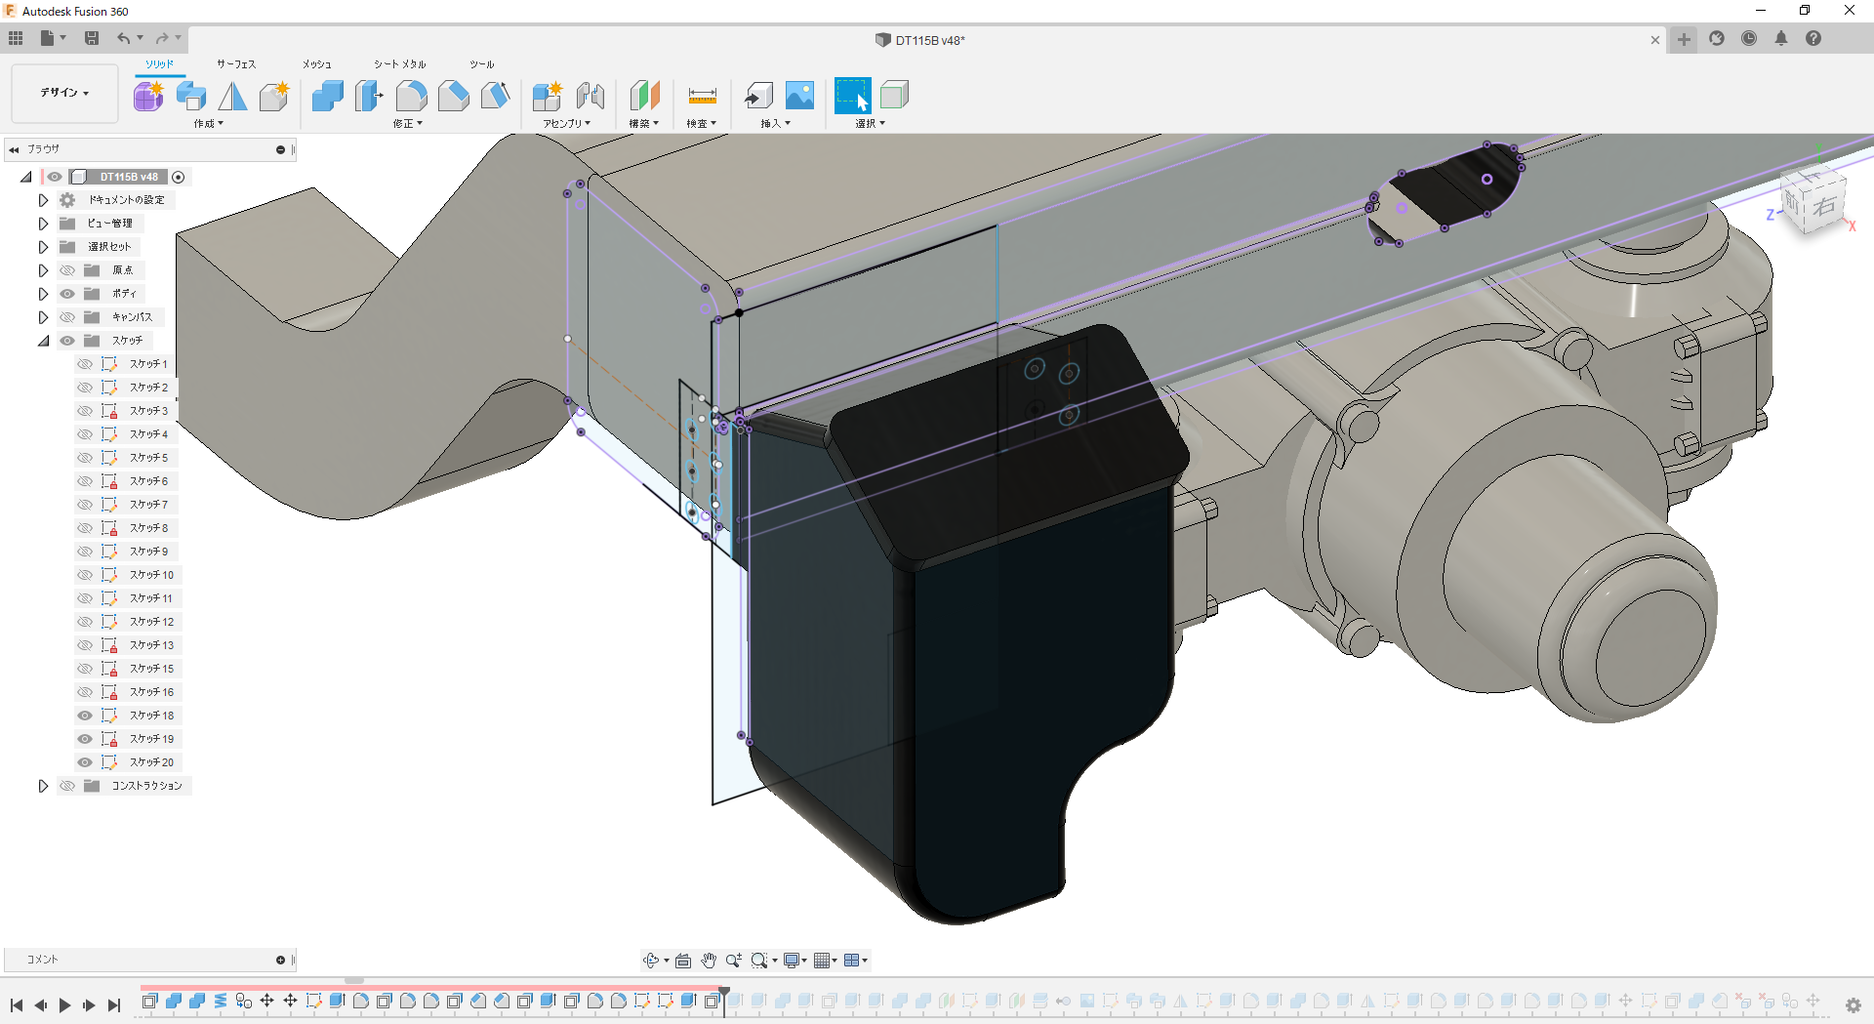Click the Extrude tool icon
1874x1024 pixels.
[191, 96]
